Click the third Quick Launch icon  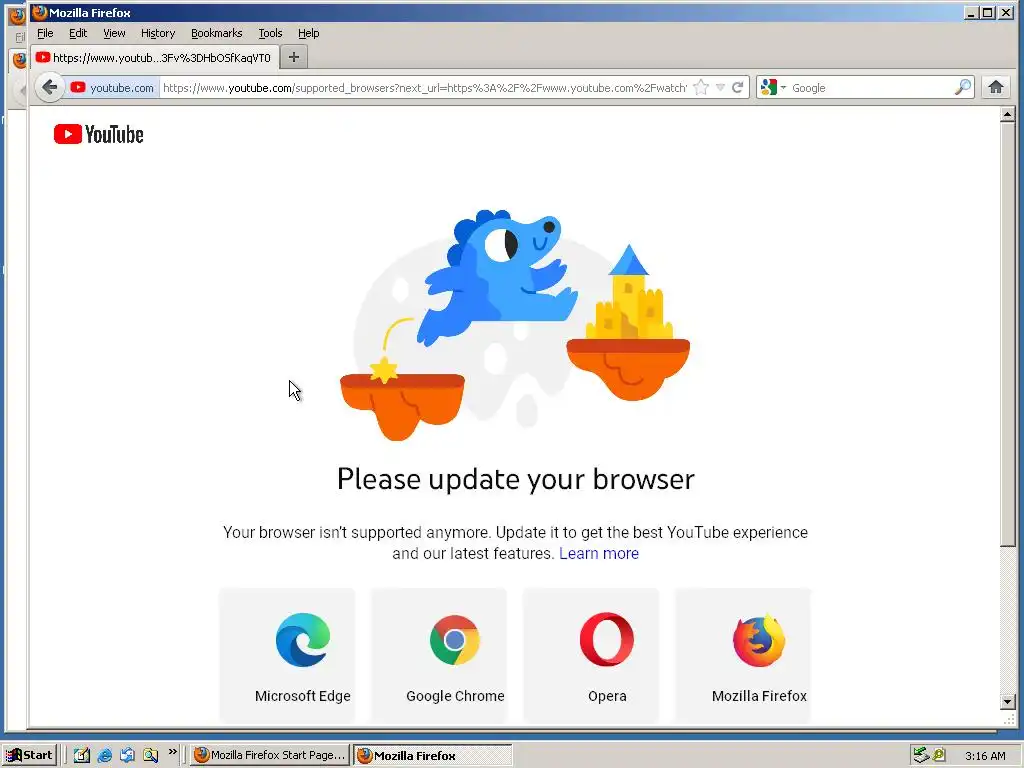[x=127, y=755]
